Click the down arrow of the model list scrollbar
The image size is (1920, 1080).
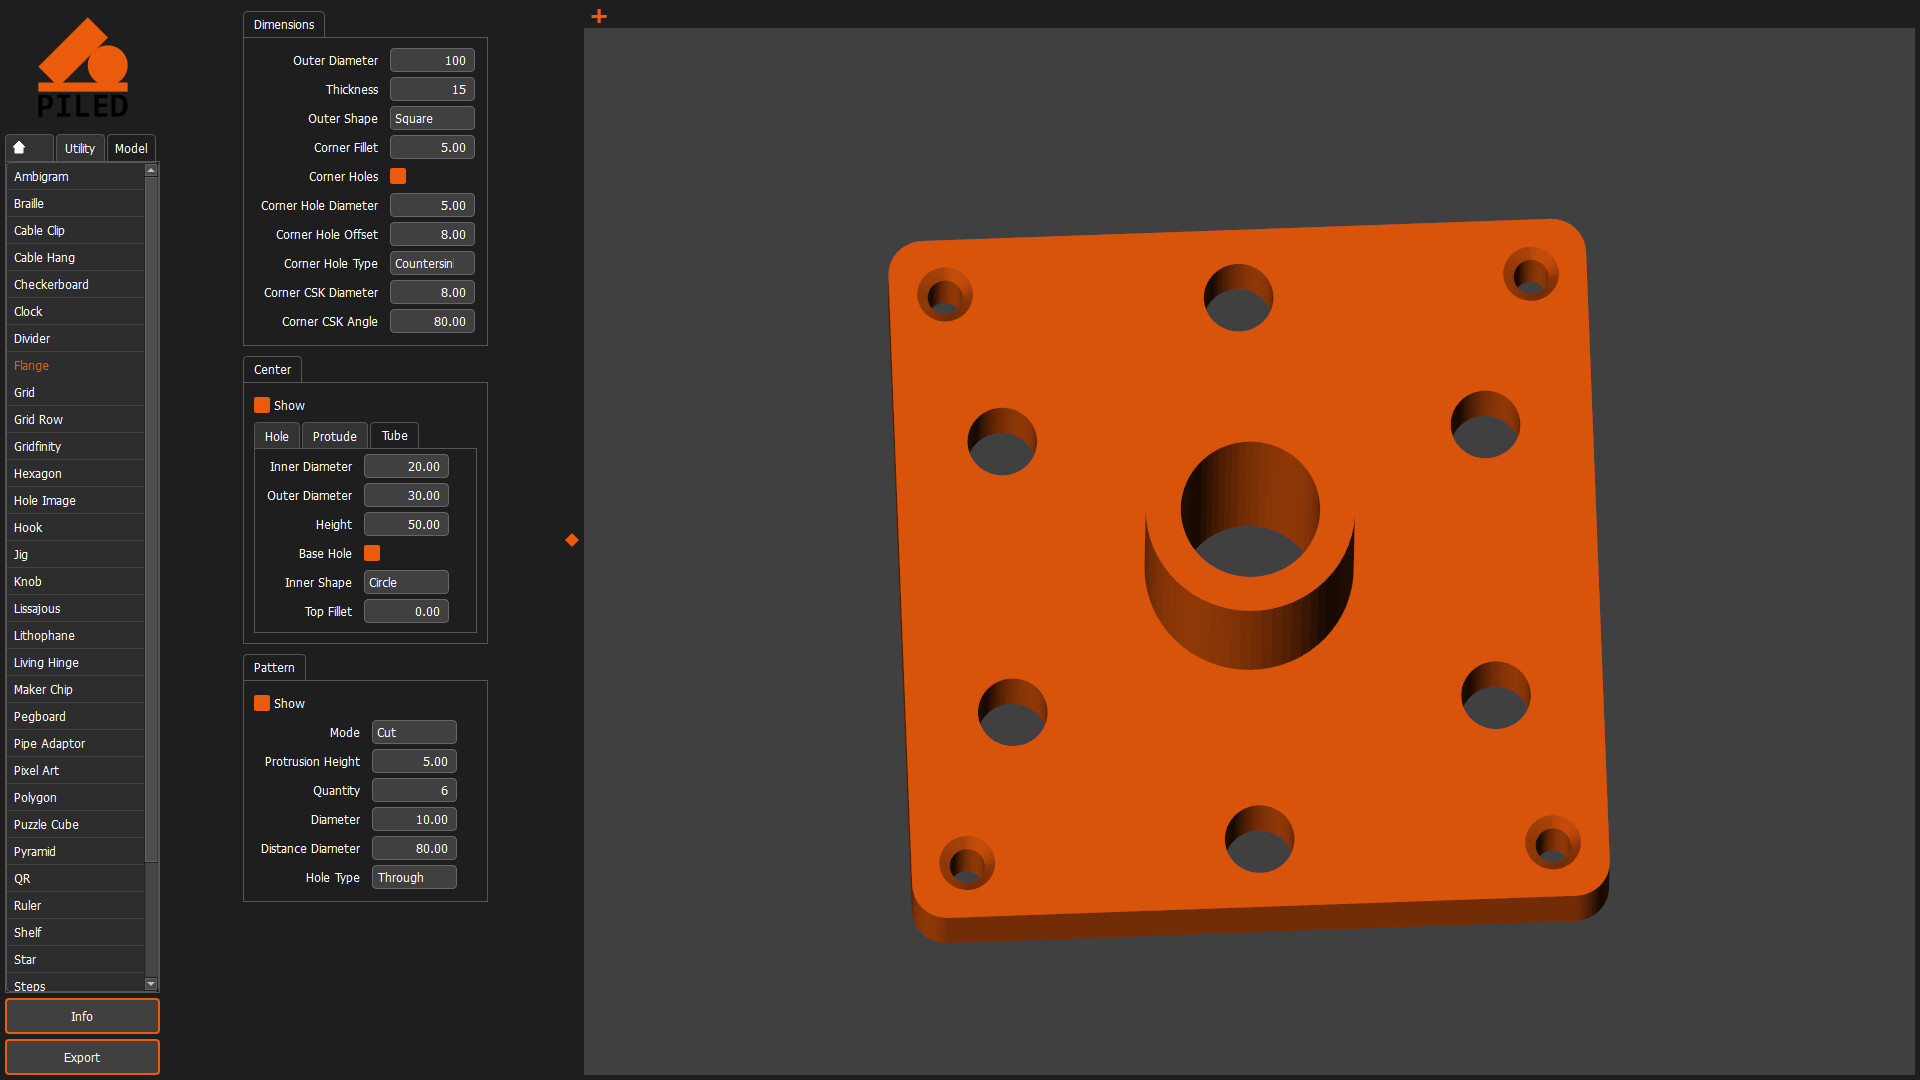[151, 984]
